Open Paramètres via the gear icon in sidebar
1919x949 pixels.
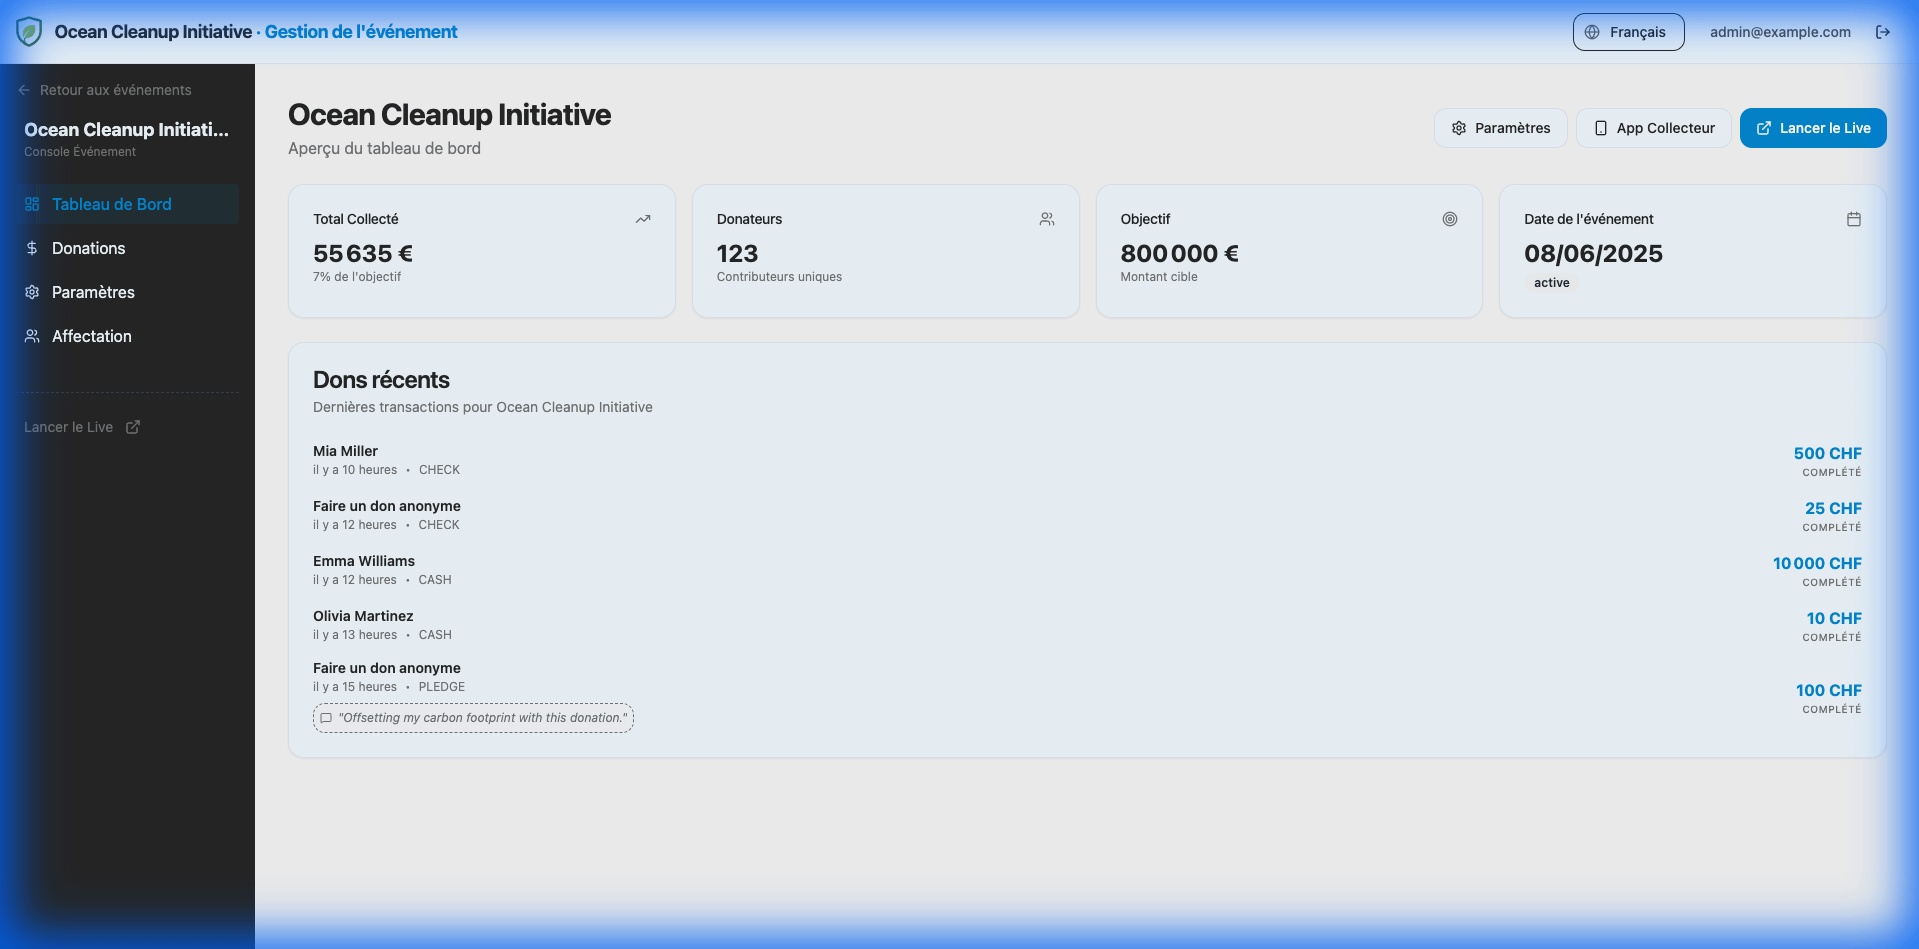(x=32, y=292)
